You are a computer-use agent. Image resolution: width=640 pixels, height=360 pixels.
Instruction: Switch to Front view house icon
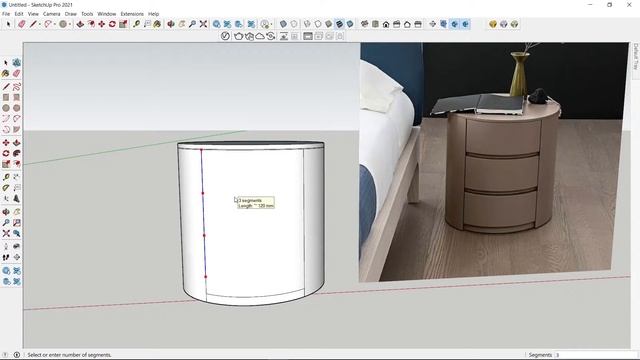pyautogui.click(x=386, y=24)
